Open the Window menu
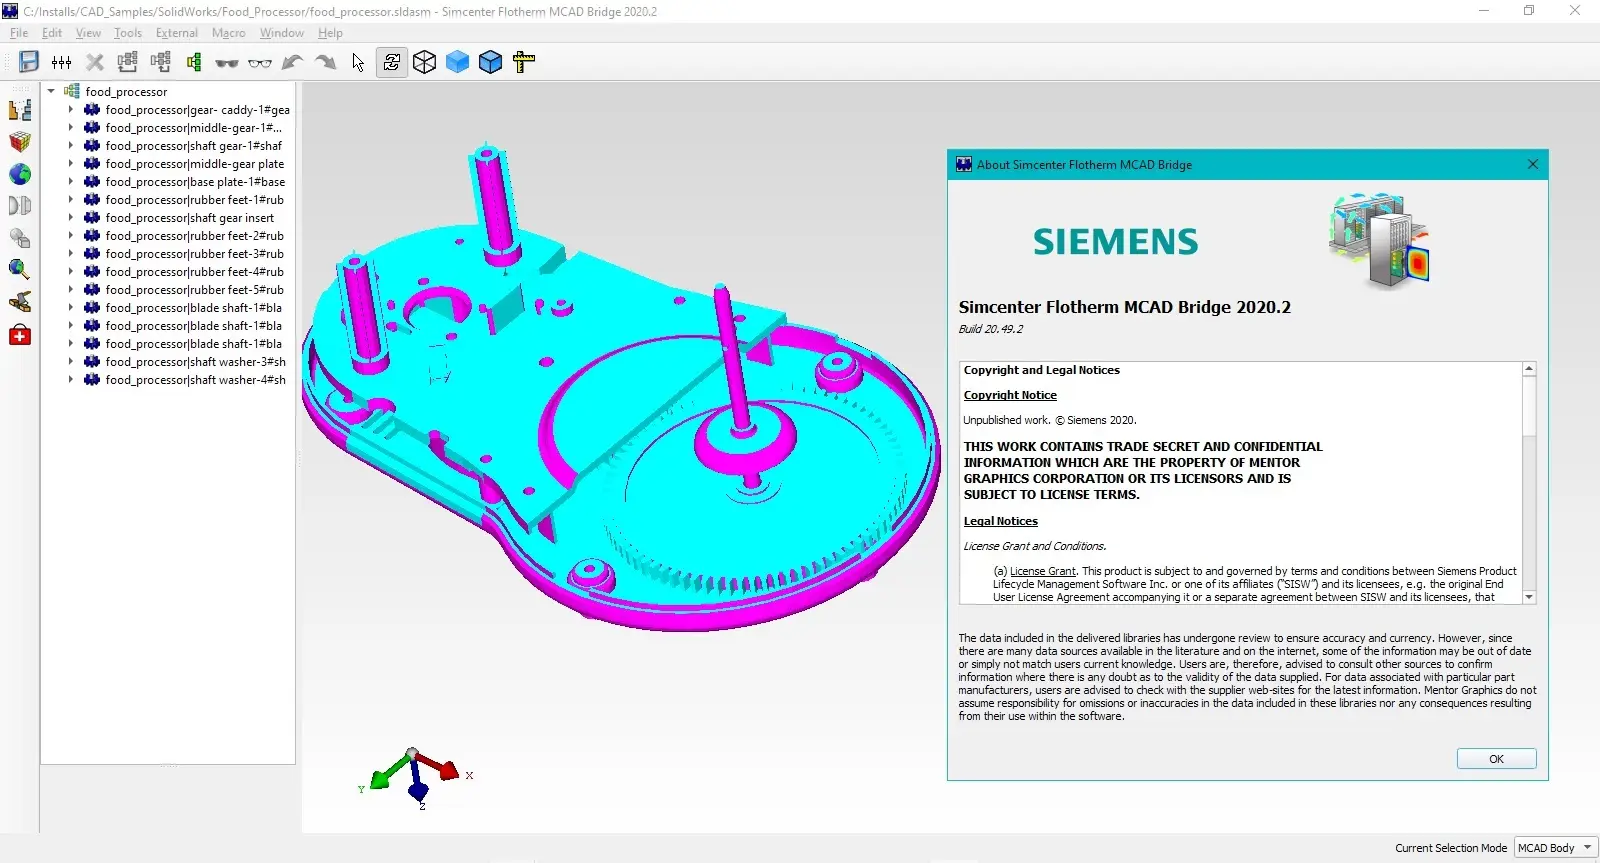Screen dimensions: 1600x863 click(282, 33)
